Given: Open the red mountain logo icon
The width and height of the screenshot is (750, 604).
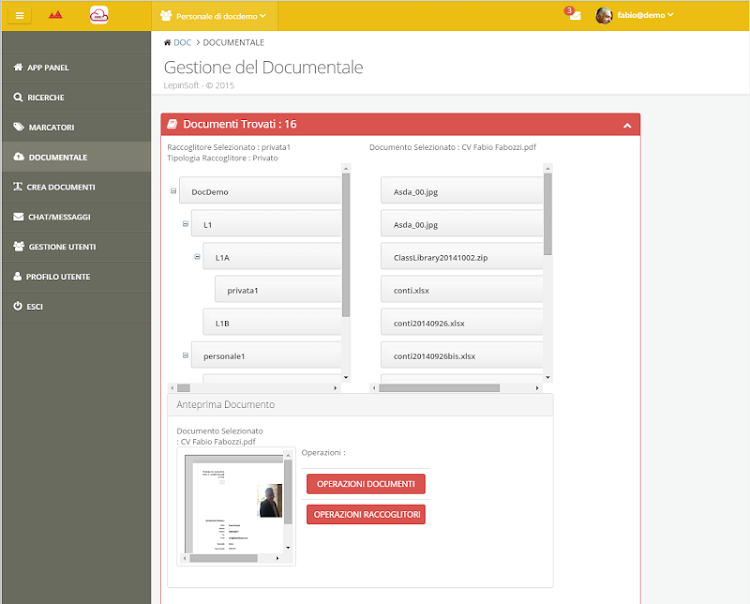Looking at the screenshot, I should 55,15.
